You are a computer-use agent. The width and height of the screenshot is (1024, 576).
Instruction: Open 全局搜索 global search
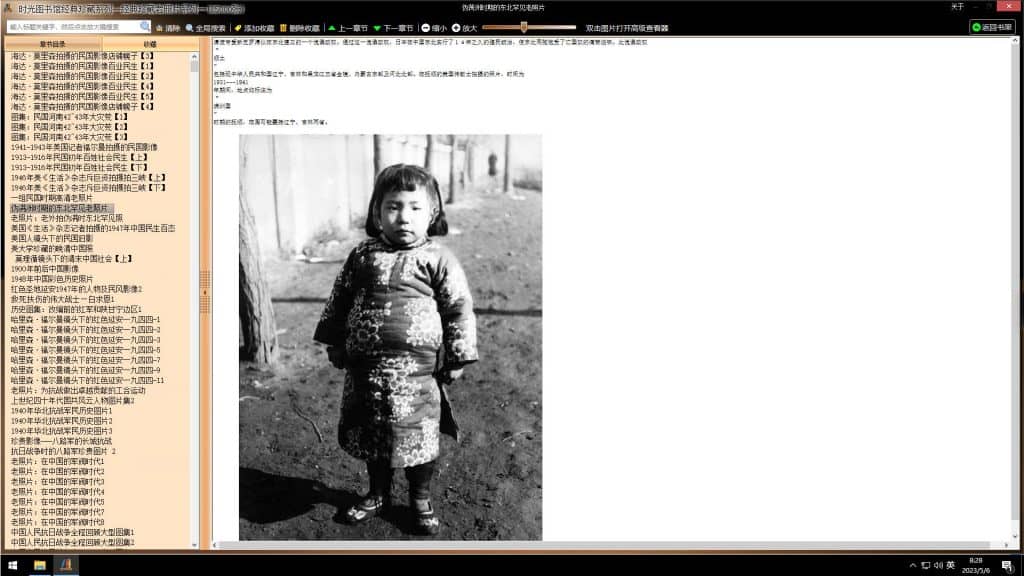tap(206, 28)
